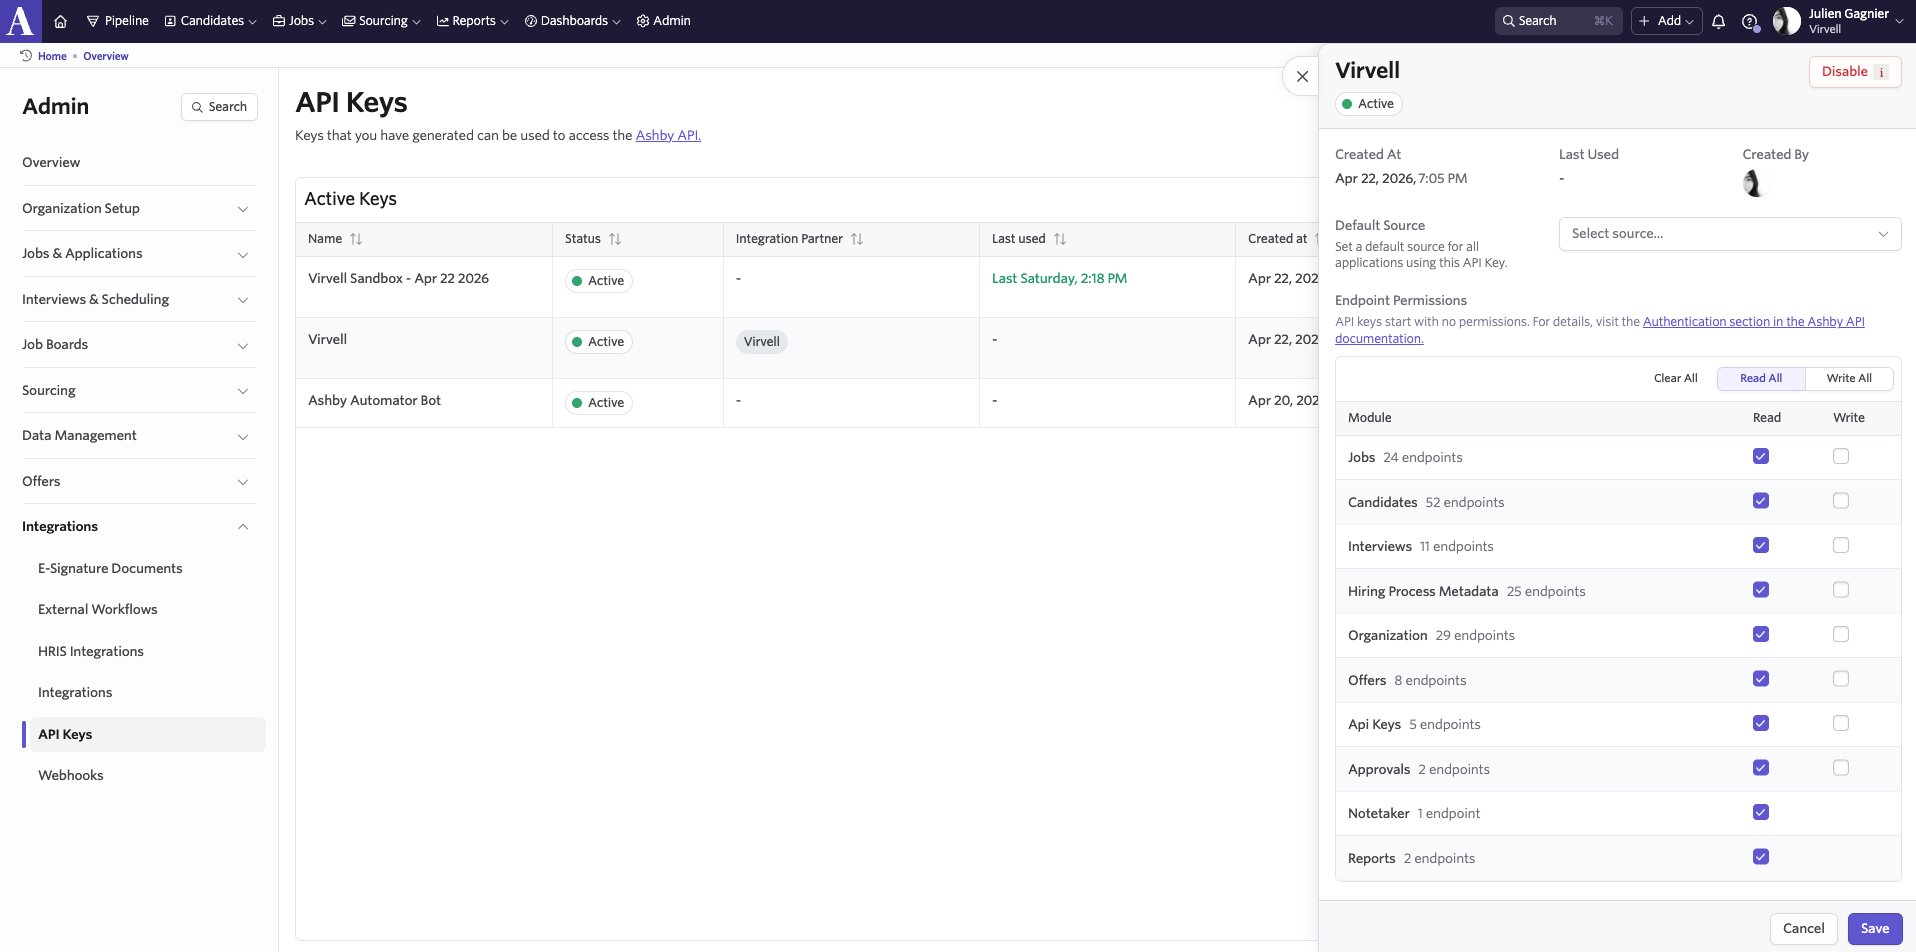Enable Write permission for Offers

tap(1841, 679)
